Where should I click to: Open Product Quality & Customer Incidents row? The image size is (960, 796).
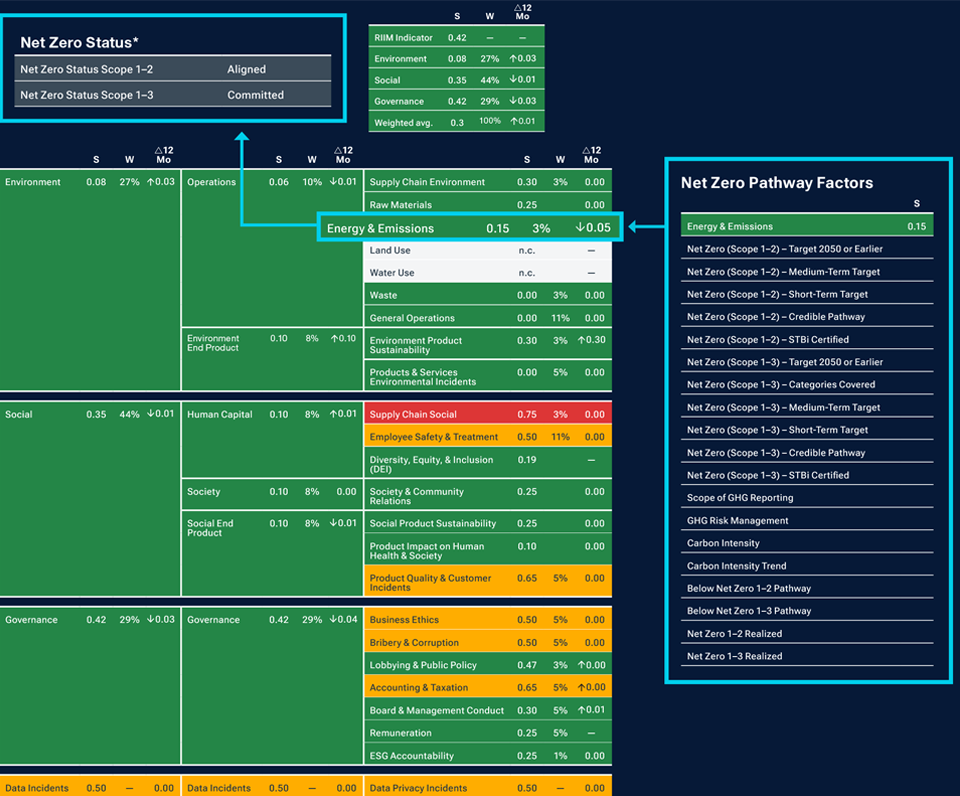pyautogui.click(x=487, y=582)
